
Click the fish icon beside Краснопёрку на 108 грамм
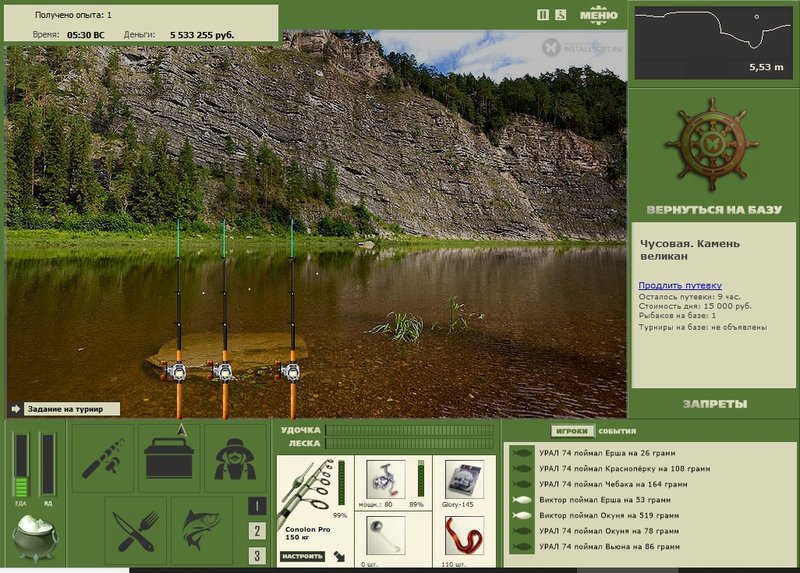pyautogui.click(x=521, y=468)
